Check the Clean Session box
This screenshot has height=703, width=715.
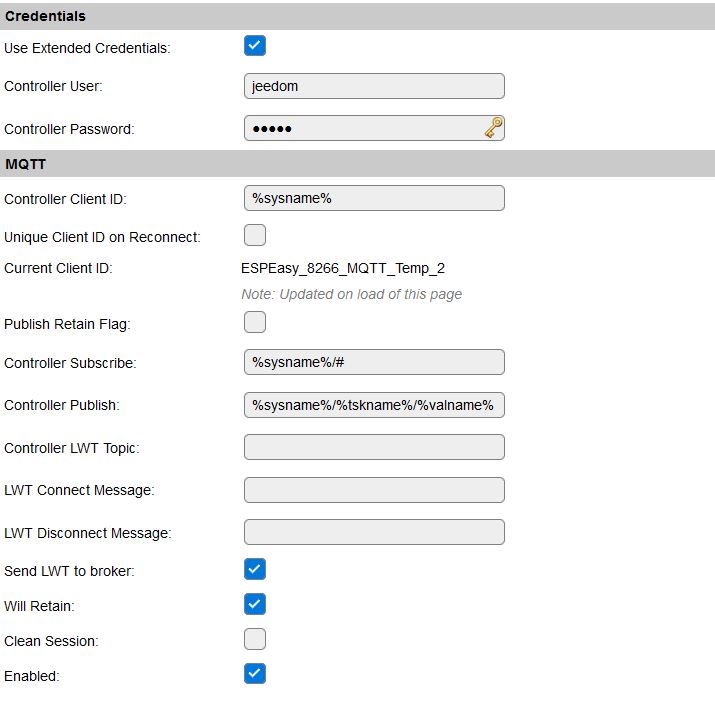coord(254,639)
